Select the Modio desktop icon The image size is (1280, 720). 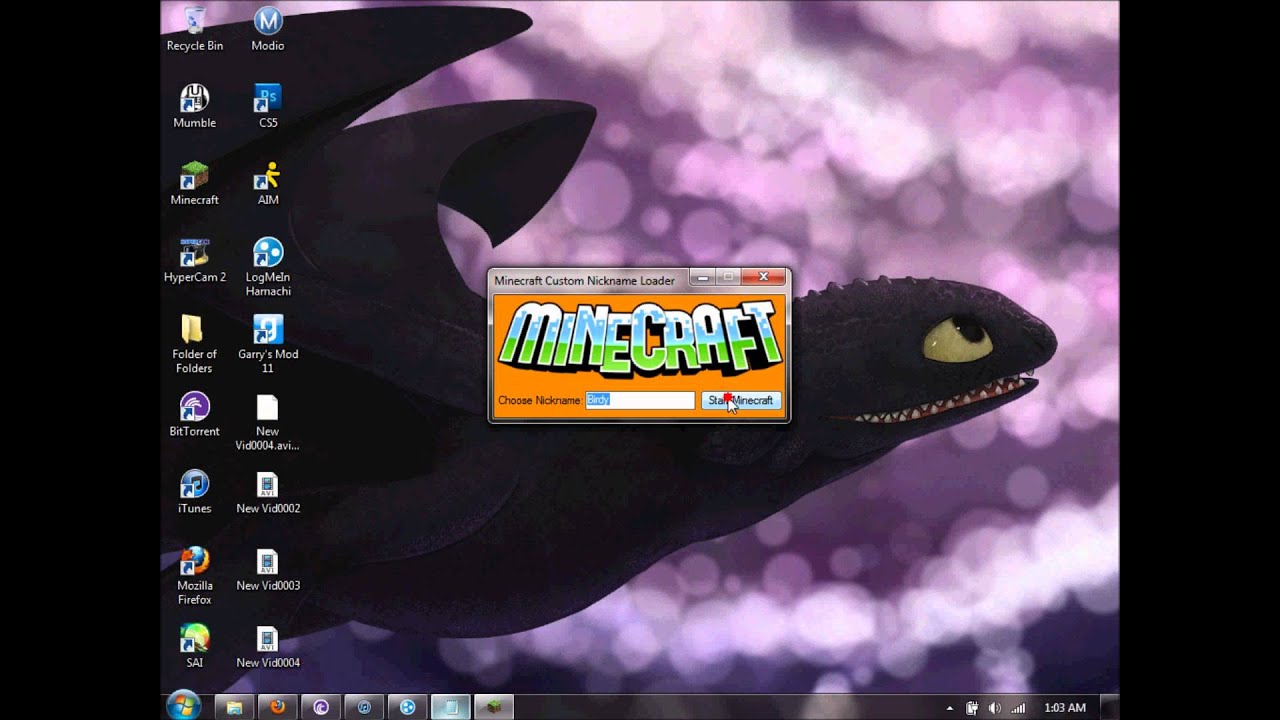(x=268, y=29)
